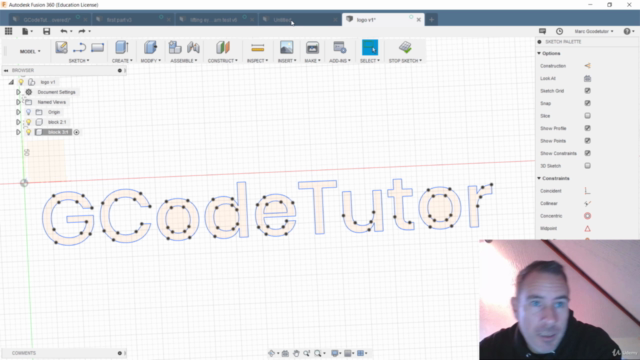The width and height of the screenshot is (640, 360).
Task: Collapse the logo v1 root node
Action: [11, 82]
